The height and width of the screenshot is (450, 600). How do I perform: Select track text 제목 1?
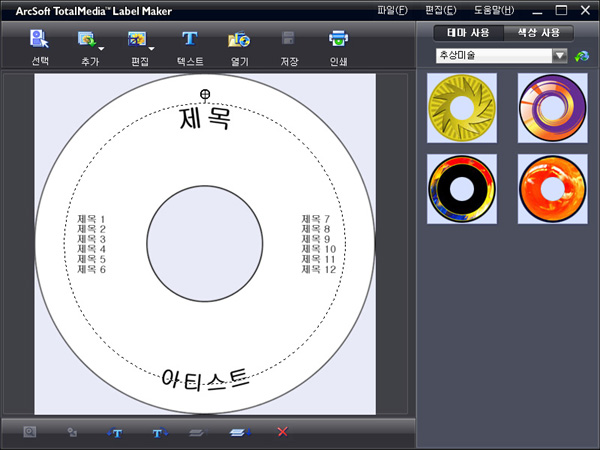(91, 219)
